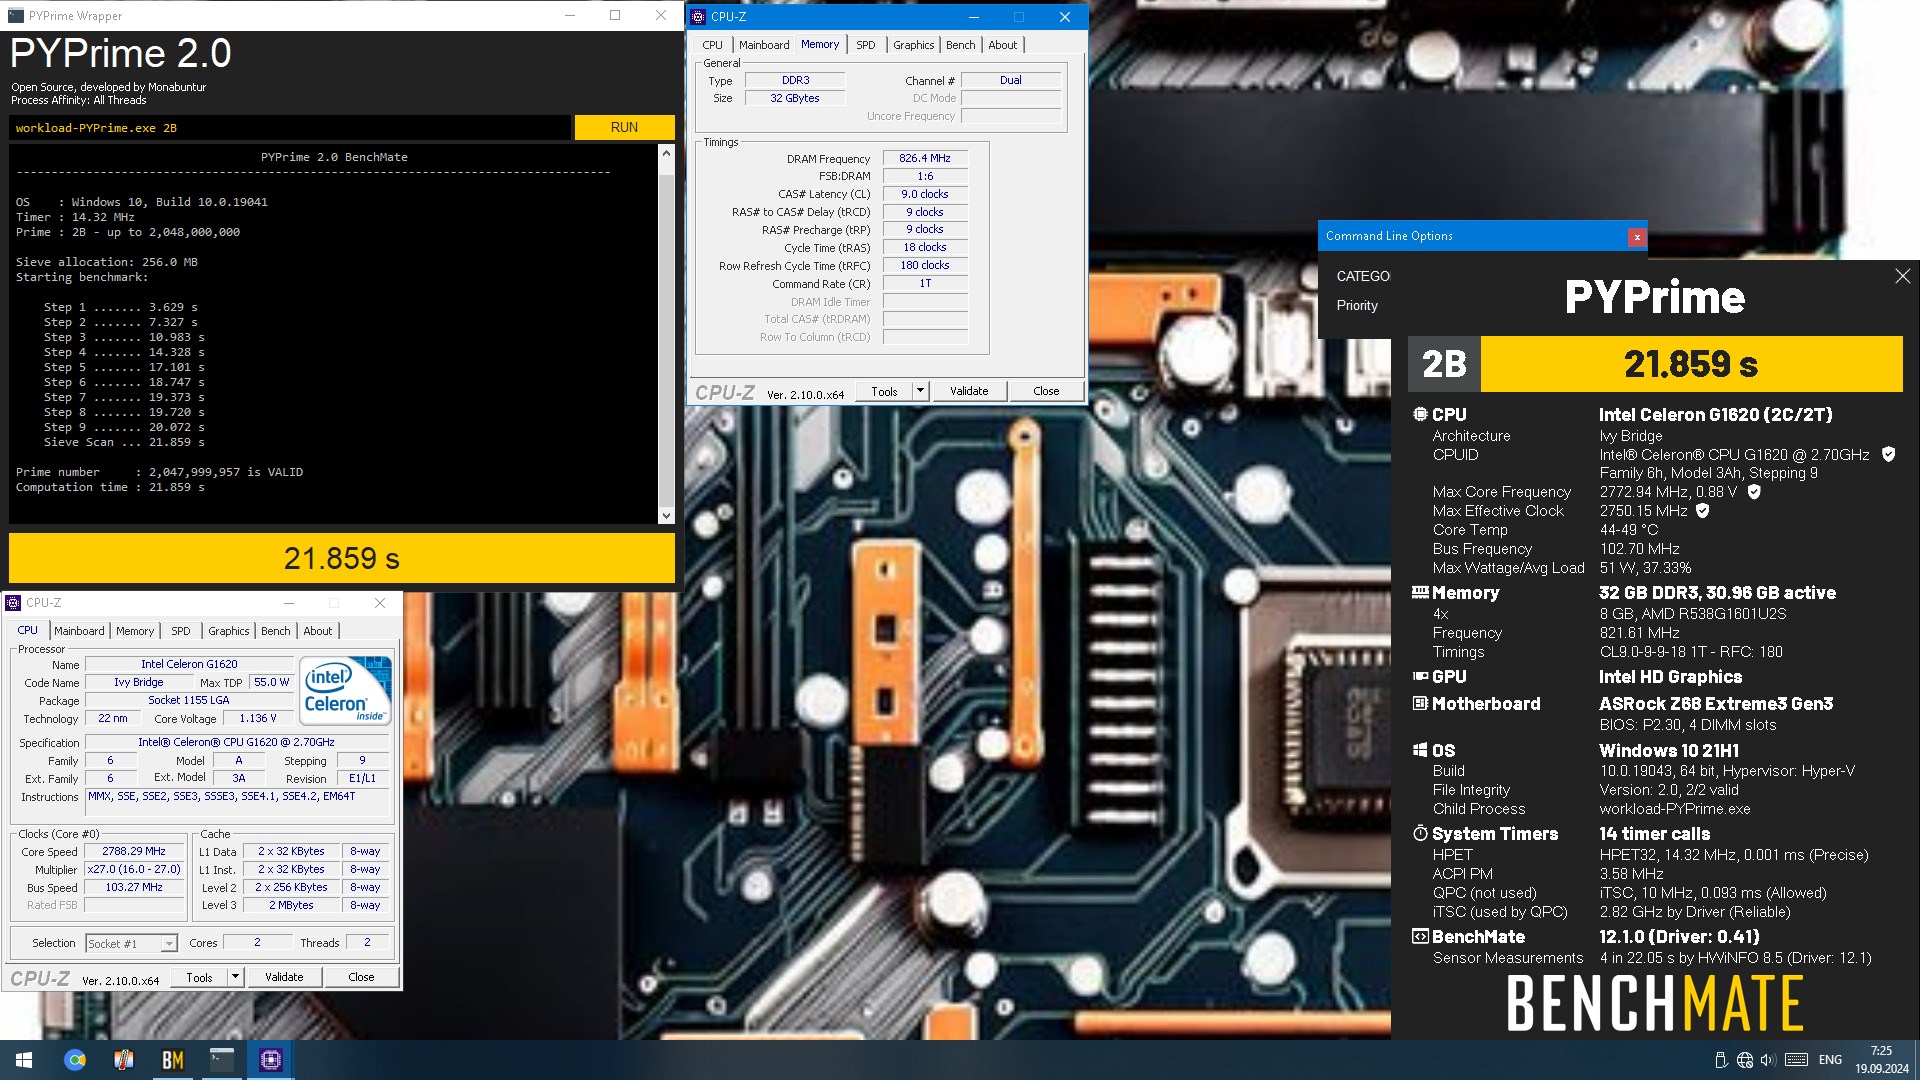Click the volume speaker tray icon

point(1768,1060)
